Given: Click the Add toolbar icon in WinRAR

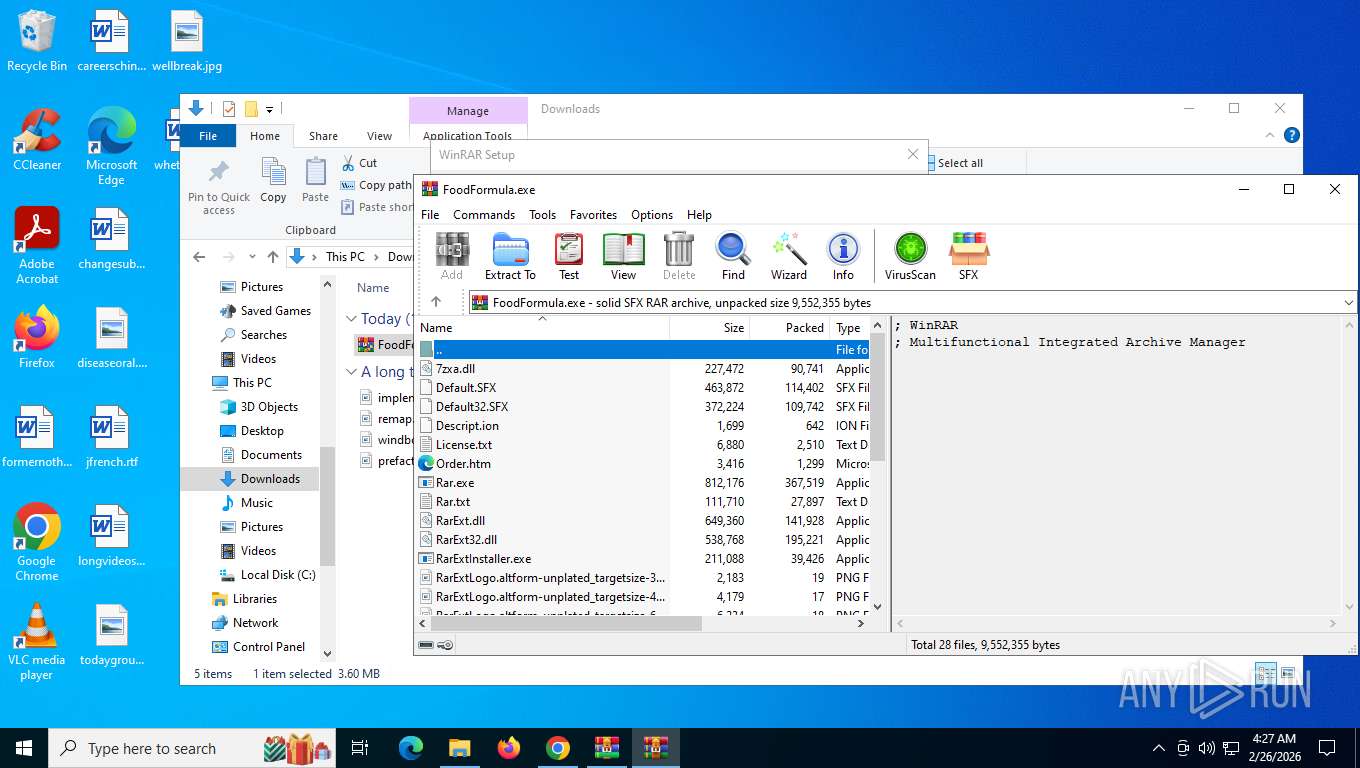Looking at the screenshot, I should pyautogui.click(x=452, y=256).
